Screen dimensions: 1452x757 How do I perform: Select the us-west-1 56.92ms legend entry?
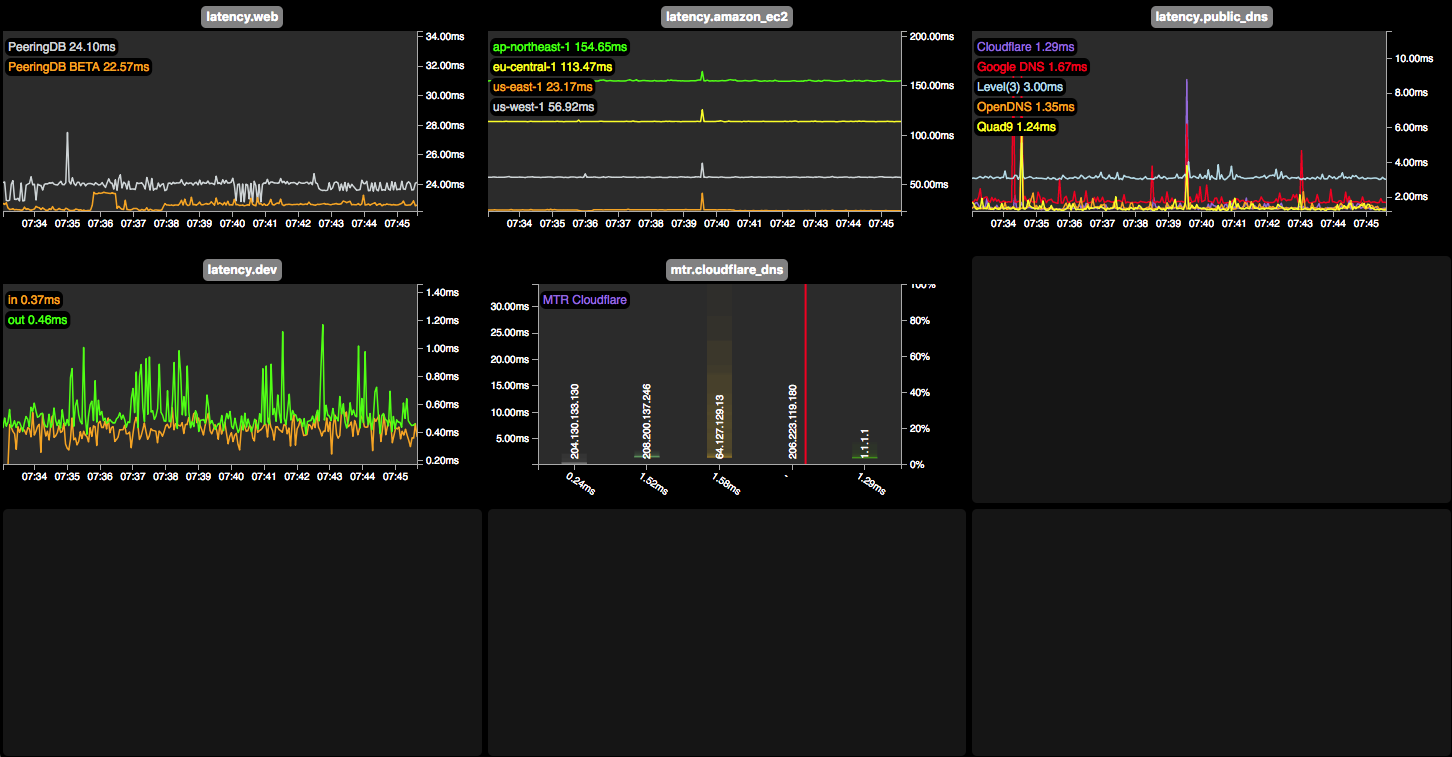pyautogui.click(x=543, y=107)
